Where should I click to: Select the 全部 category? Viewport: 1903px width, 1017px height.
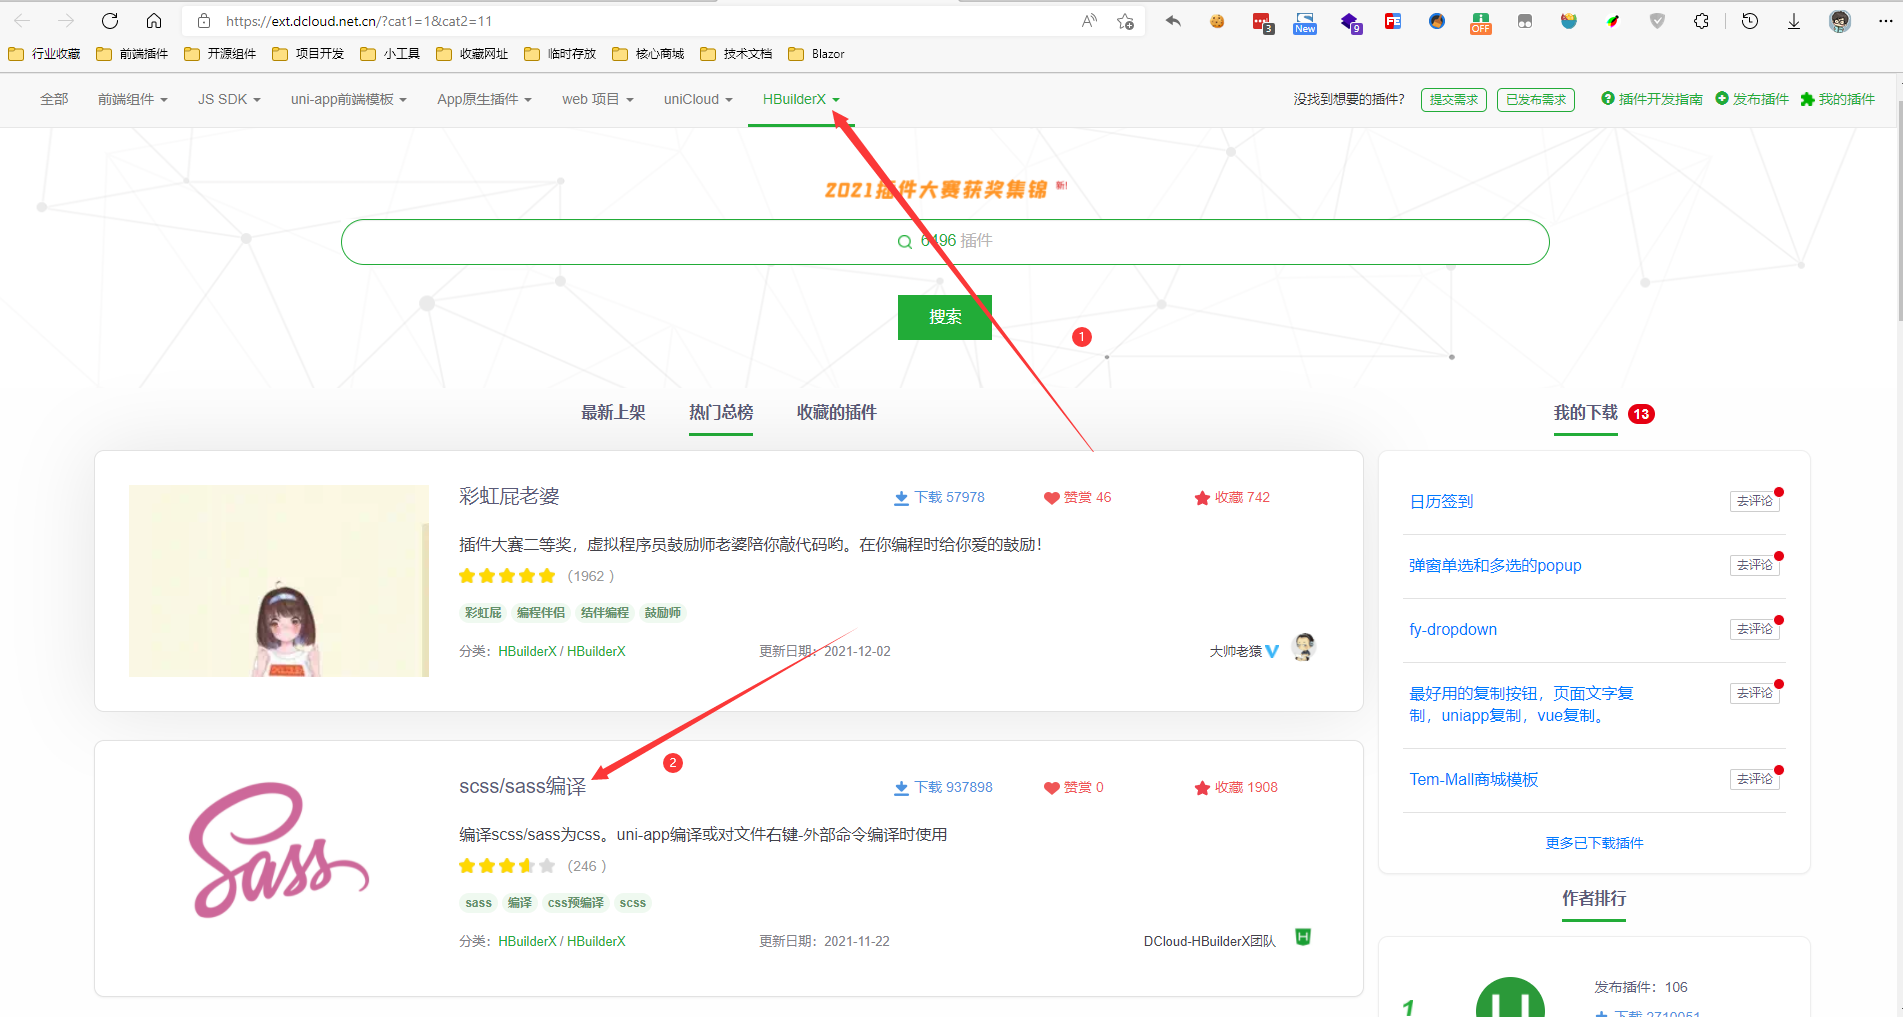click(54, 99)
